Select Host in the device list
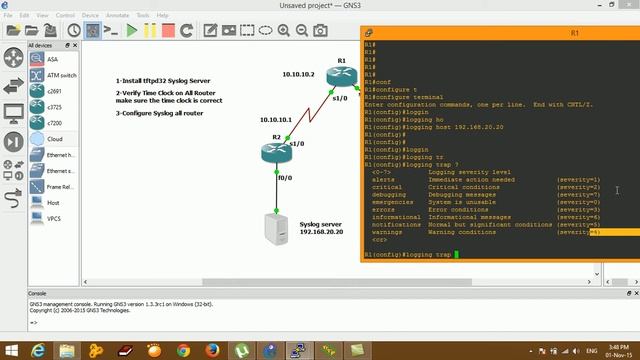Viewport: 640px width, 360px height. coord(53,203)
